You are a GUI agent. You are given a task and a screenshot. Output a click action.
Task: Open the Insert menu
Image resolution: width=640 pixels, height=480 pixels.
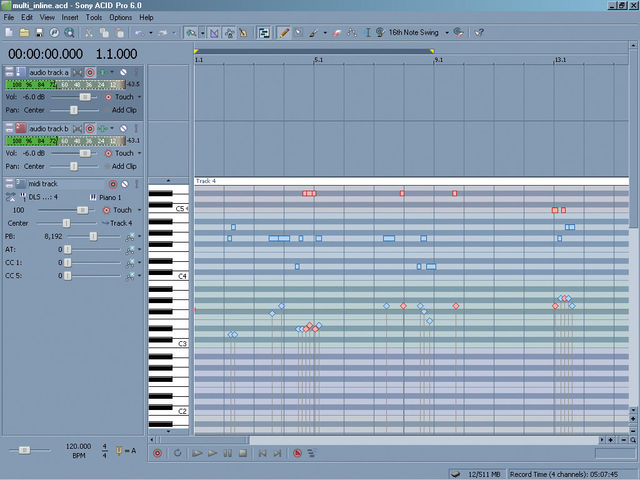[70, 18]
